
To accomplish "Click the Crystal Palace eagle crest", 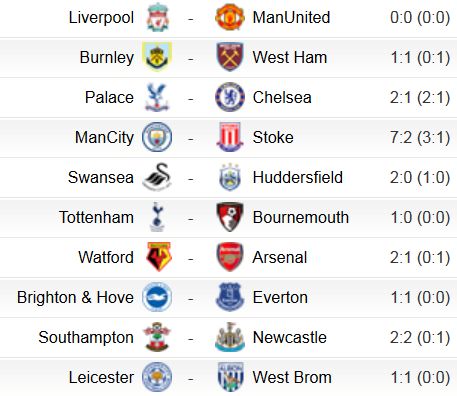I will click(x=157, y=97).
